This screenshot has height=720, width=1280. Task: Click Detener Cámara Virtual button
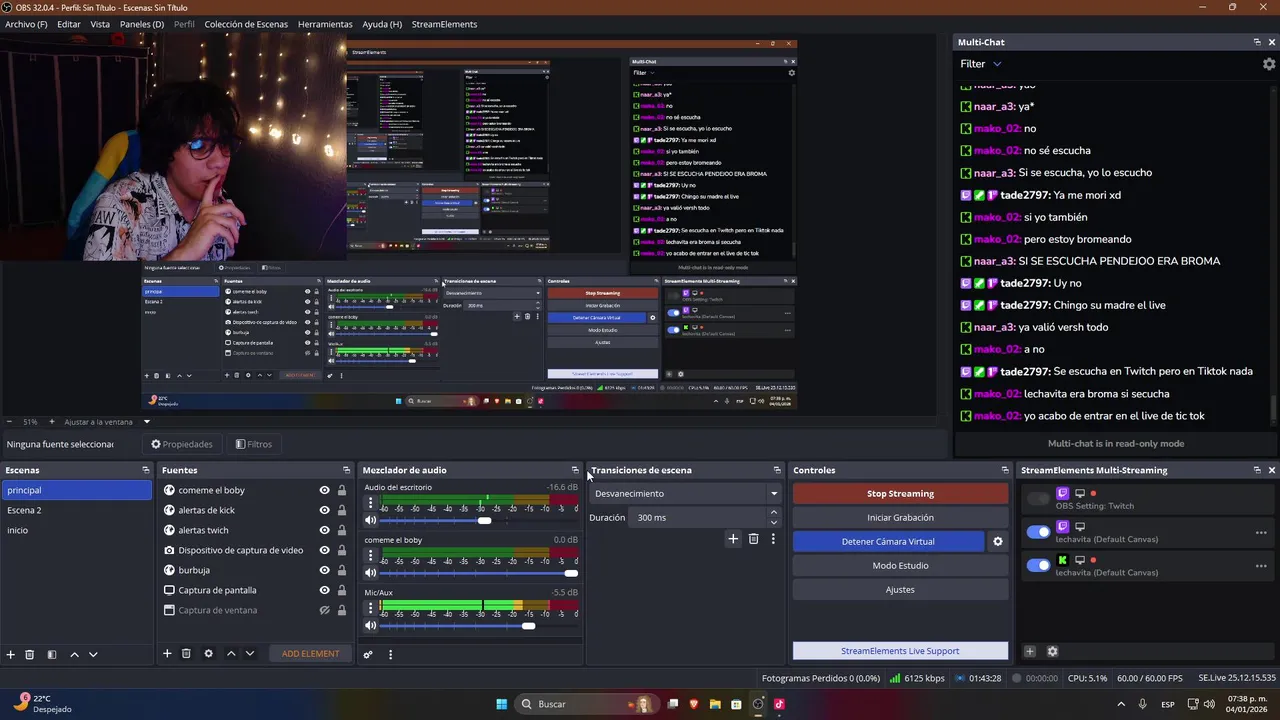pyautogui.click(x=888, y=542)
